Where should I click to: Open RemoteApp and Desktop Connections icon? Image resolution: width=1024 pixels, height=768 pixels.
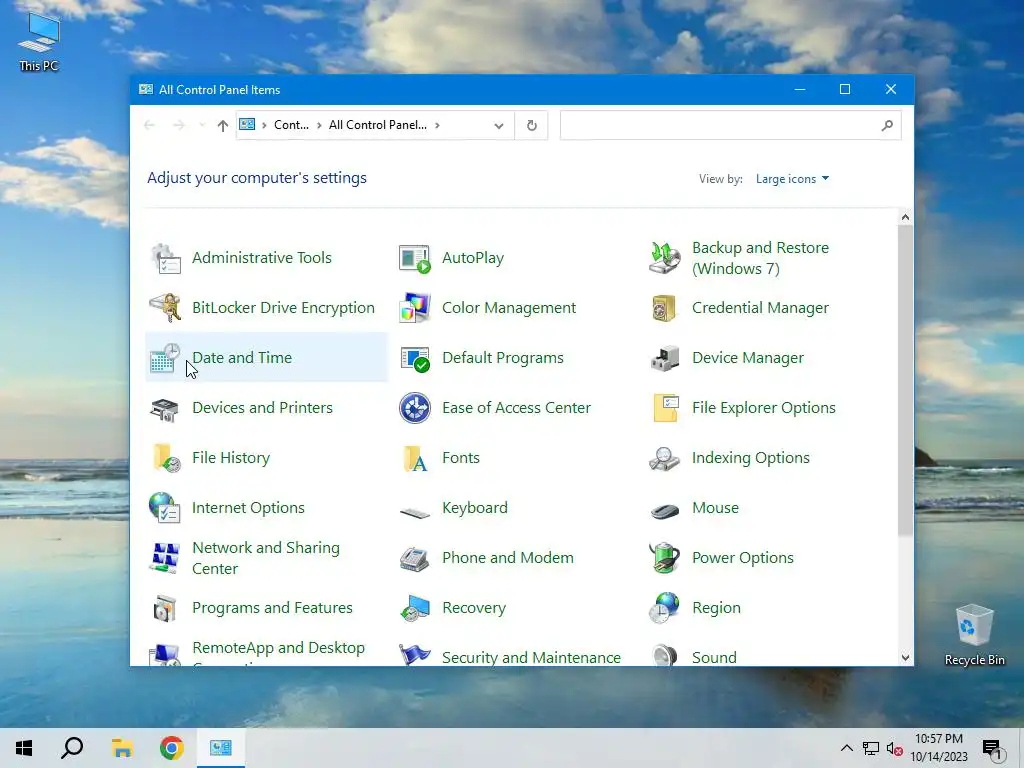[x=165, y=654]
